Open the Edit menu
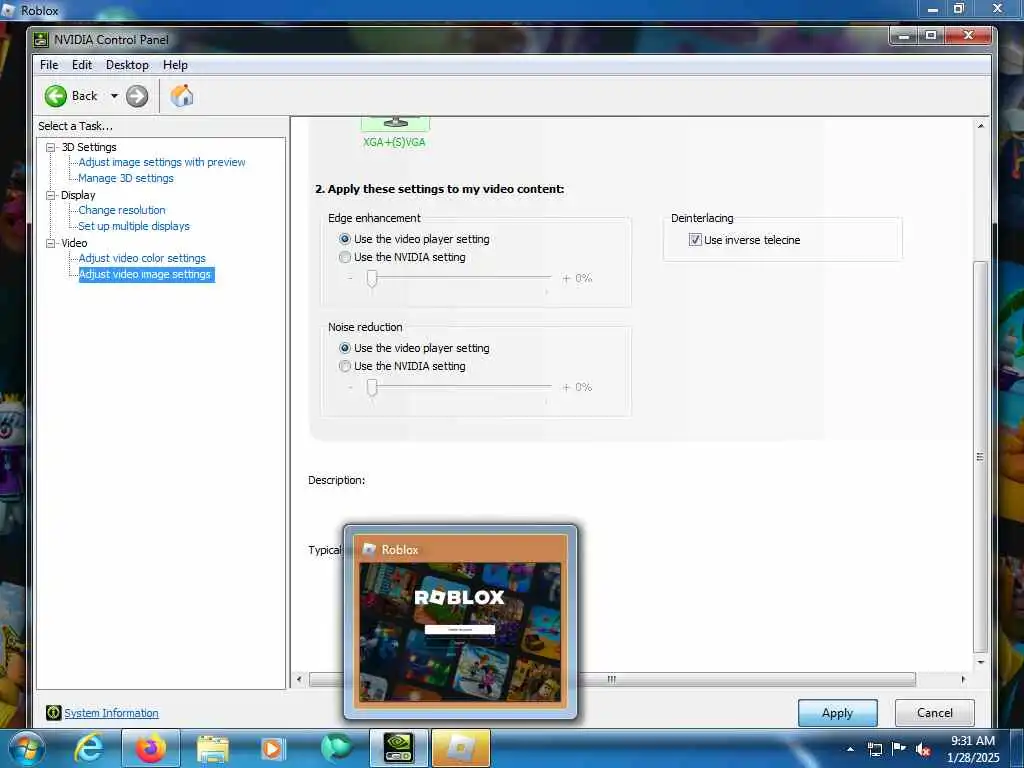This screenshot has width=1024, height=768. 82,65
